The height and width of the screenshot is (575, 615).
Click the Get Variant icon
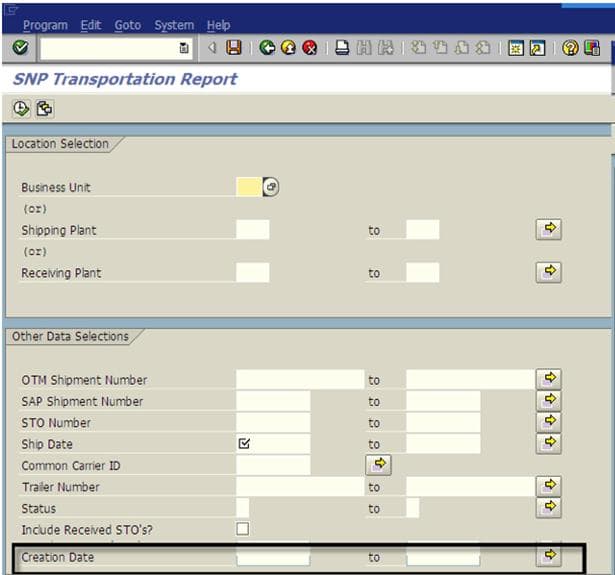click(x=44, y=109)
